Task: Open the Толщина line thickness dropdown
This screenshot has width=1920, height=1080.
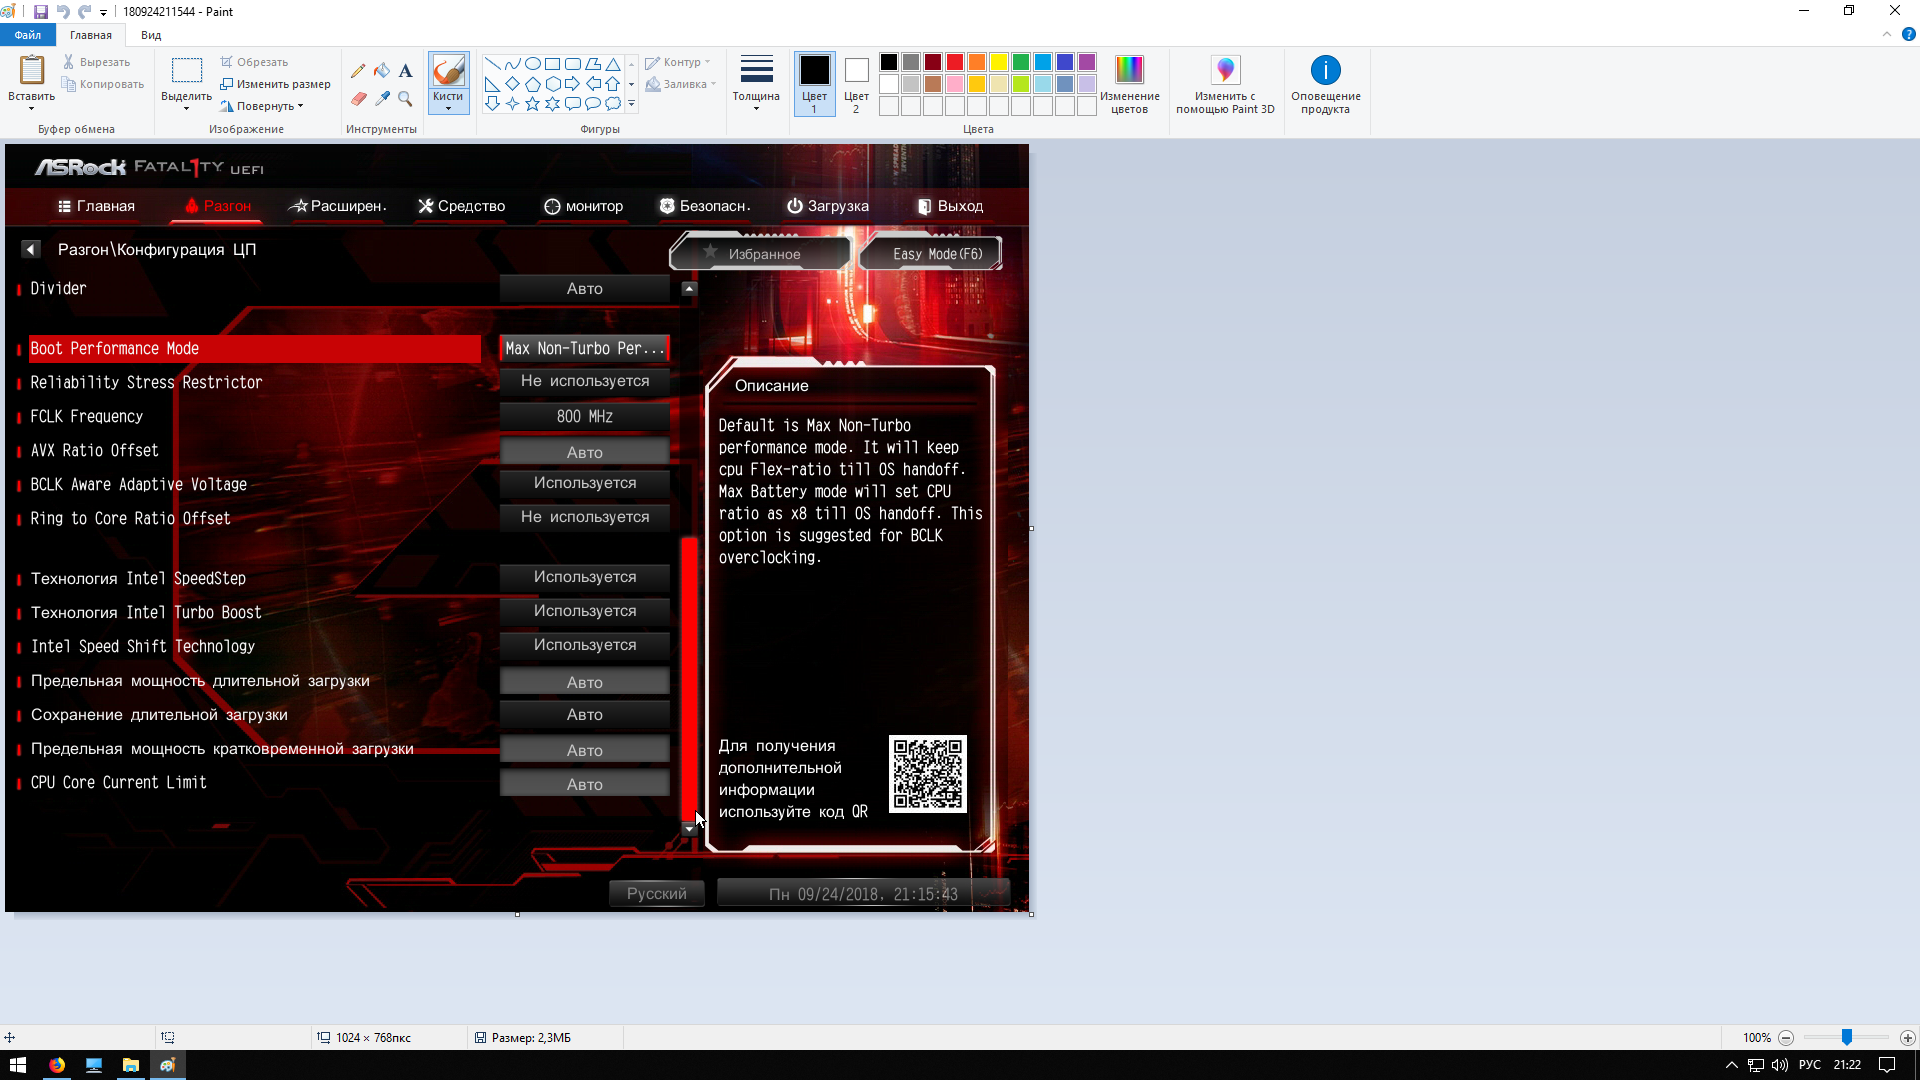Action: click(x=756, y=83)
